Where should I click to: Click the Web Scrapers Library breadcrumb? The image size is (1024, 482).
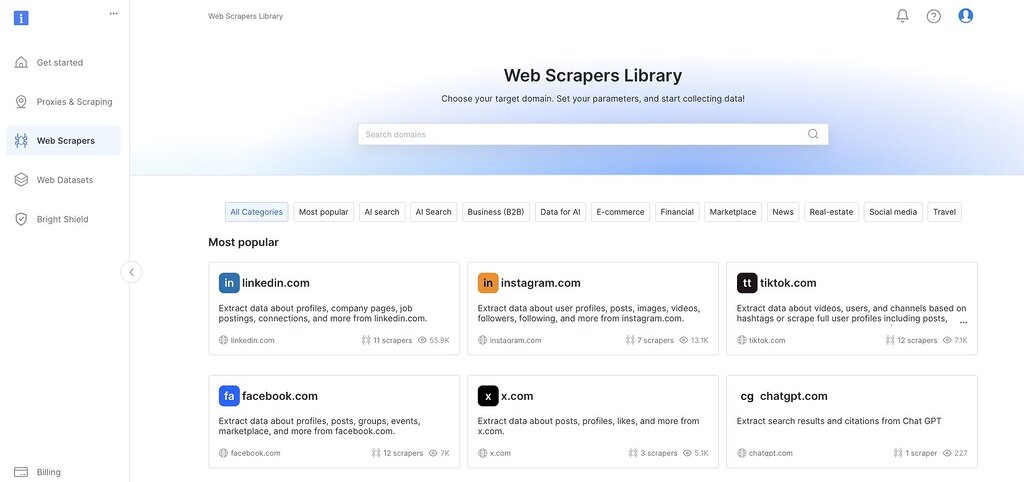(246, 16)
